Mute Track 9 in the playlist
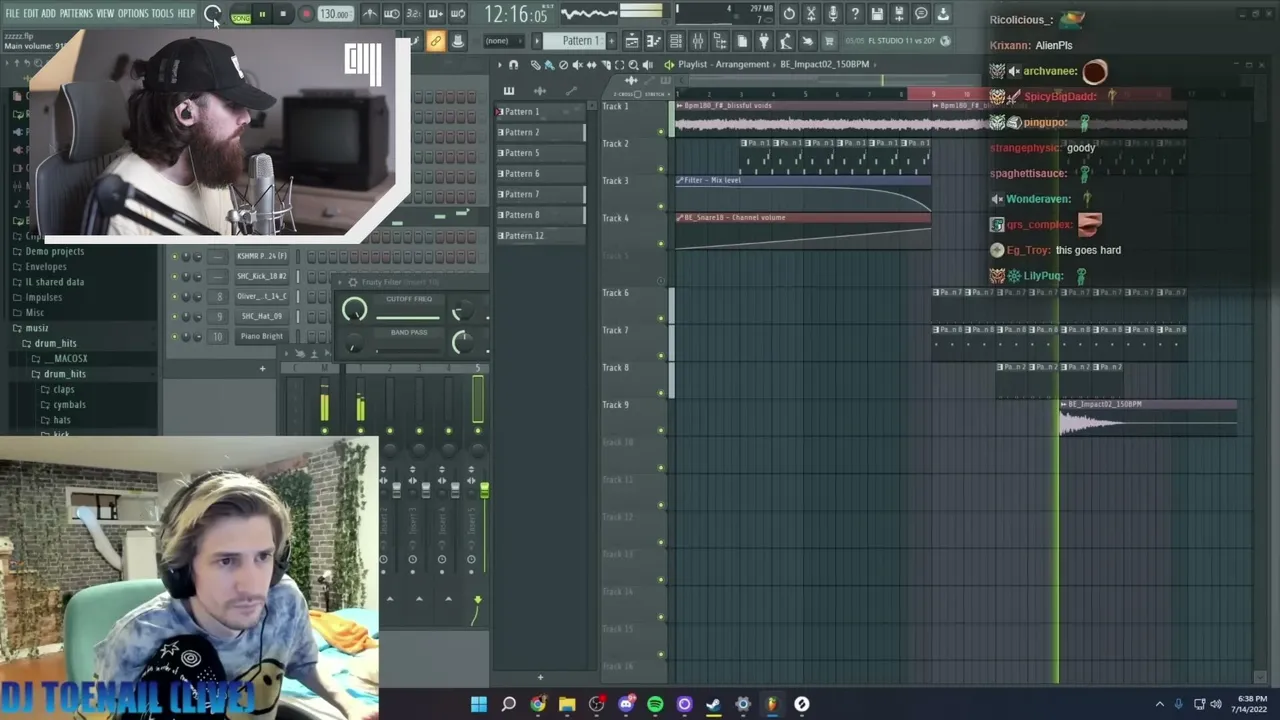This screenshot has width=1280, height=720. (x=660, y=430)
